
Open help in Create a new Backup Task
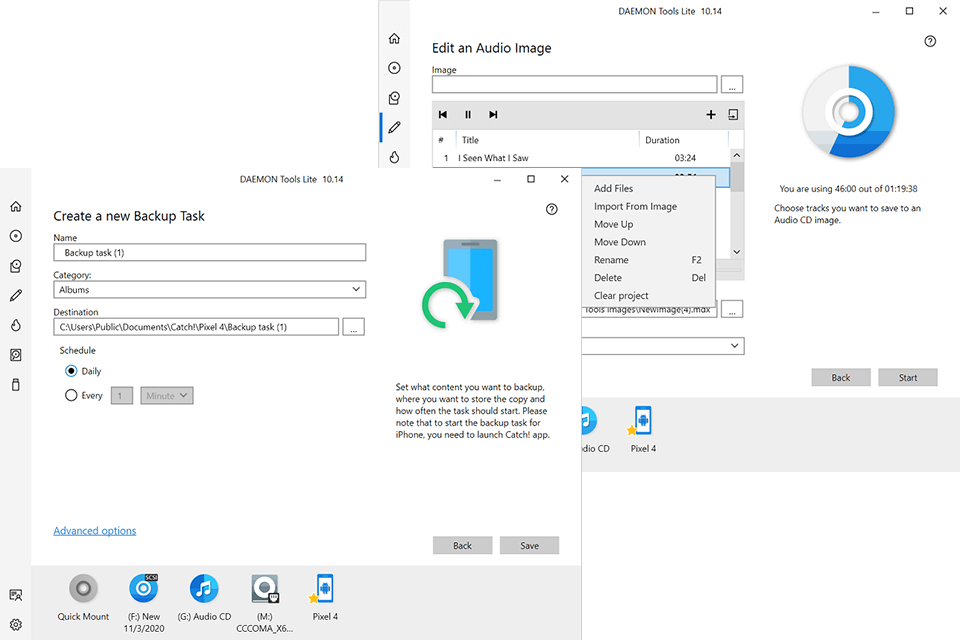pyautogui.click(x=552, y=209)
